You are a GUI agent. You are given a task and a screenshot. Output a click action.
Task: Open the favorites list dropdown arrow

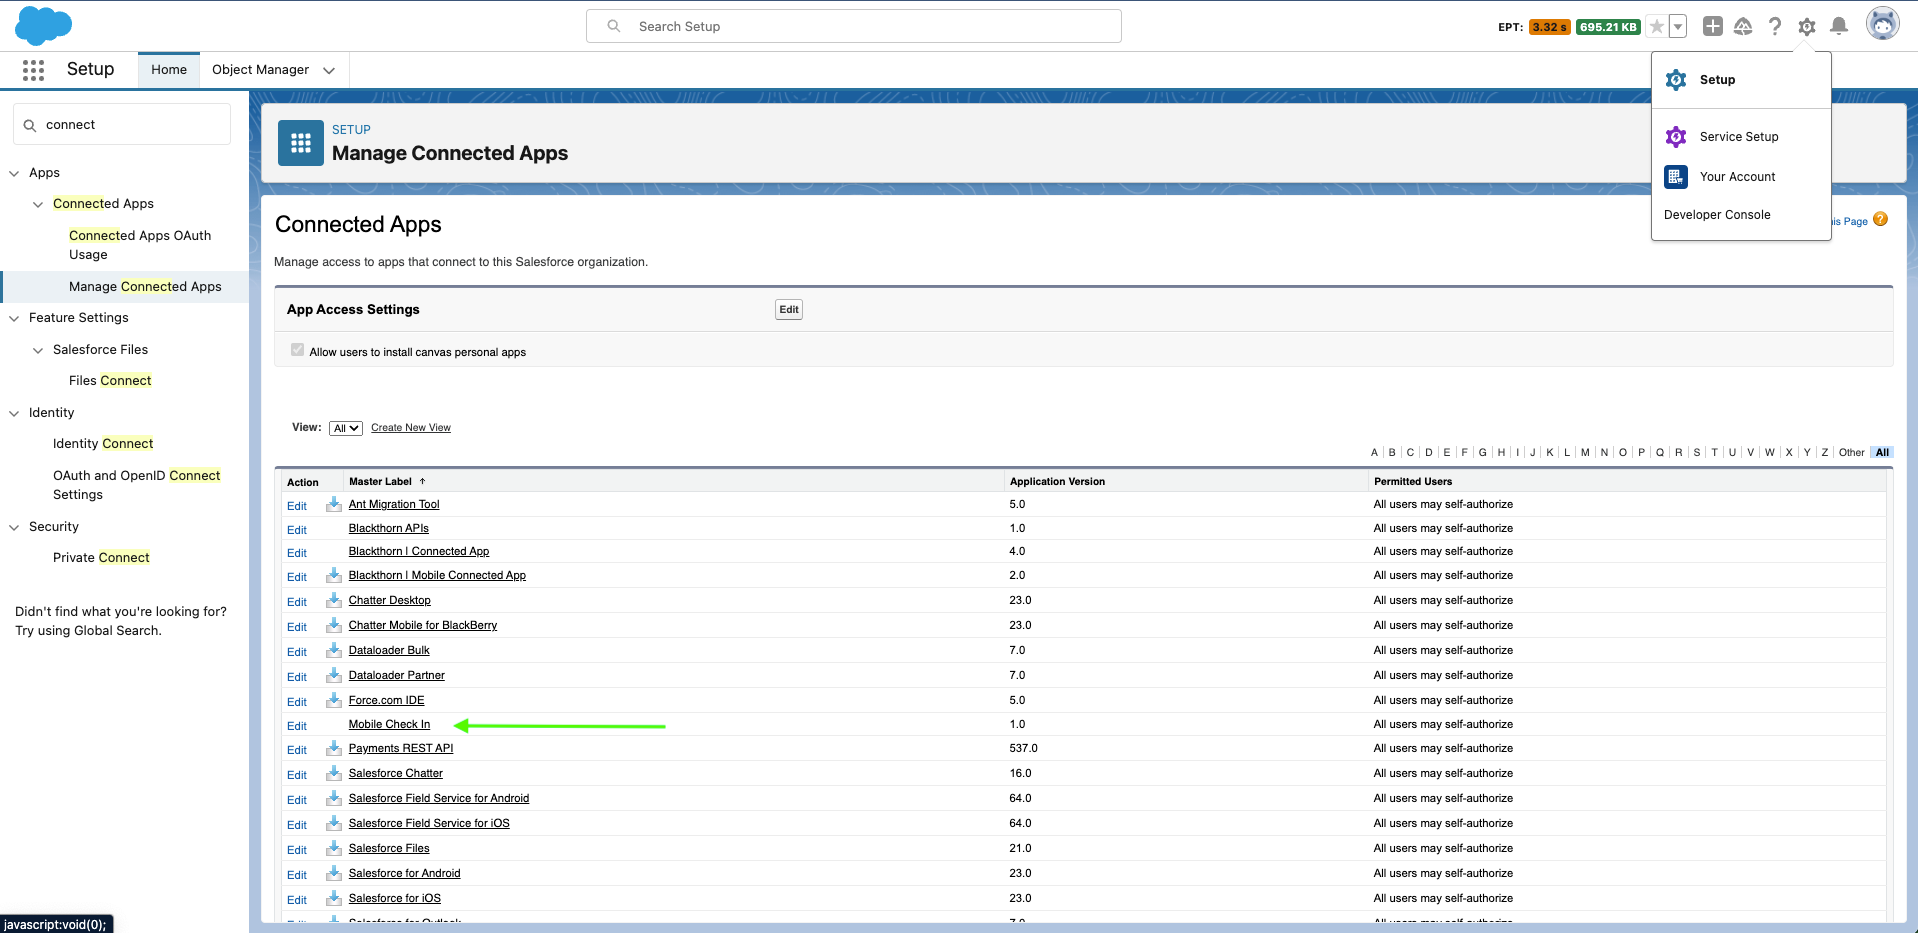click(1678, 27)
